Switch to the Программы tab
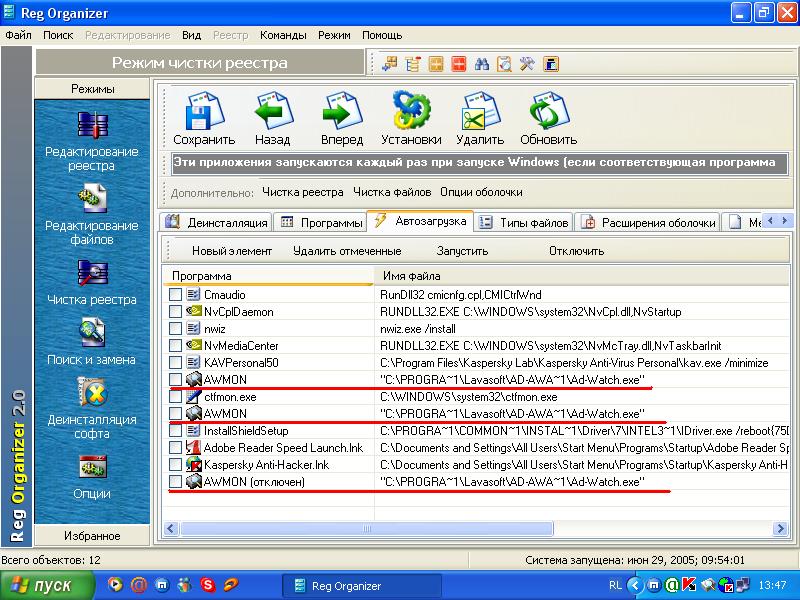 (320, 222)
